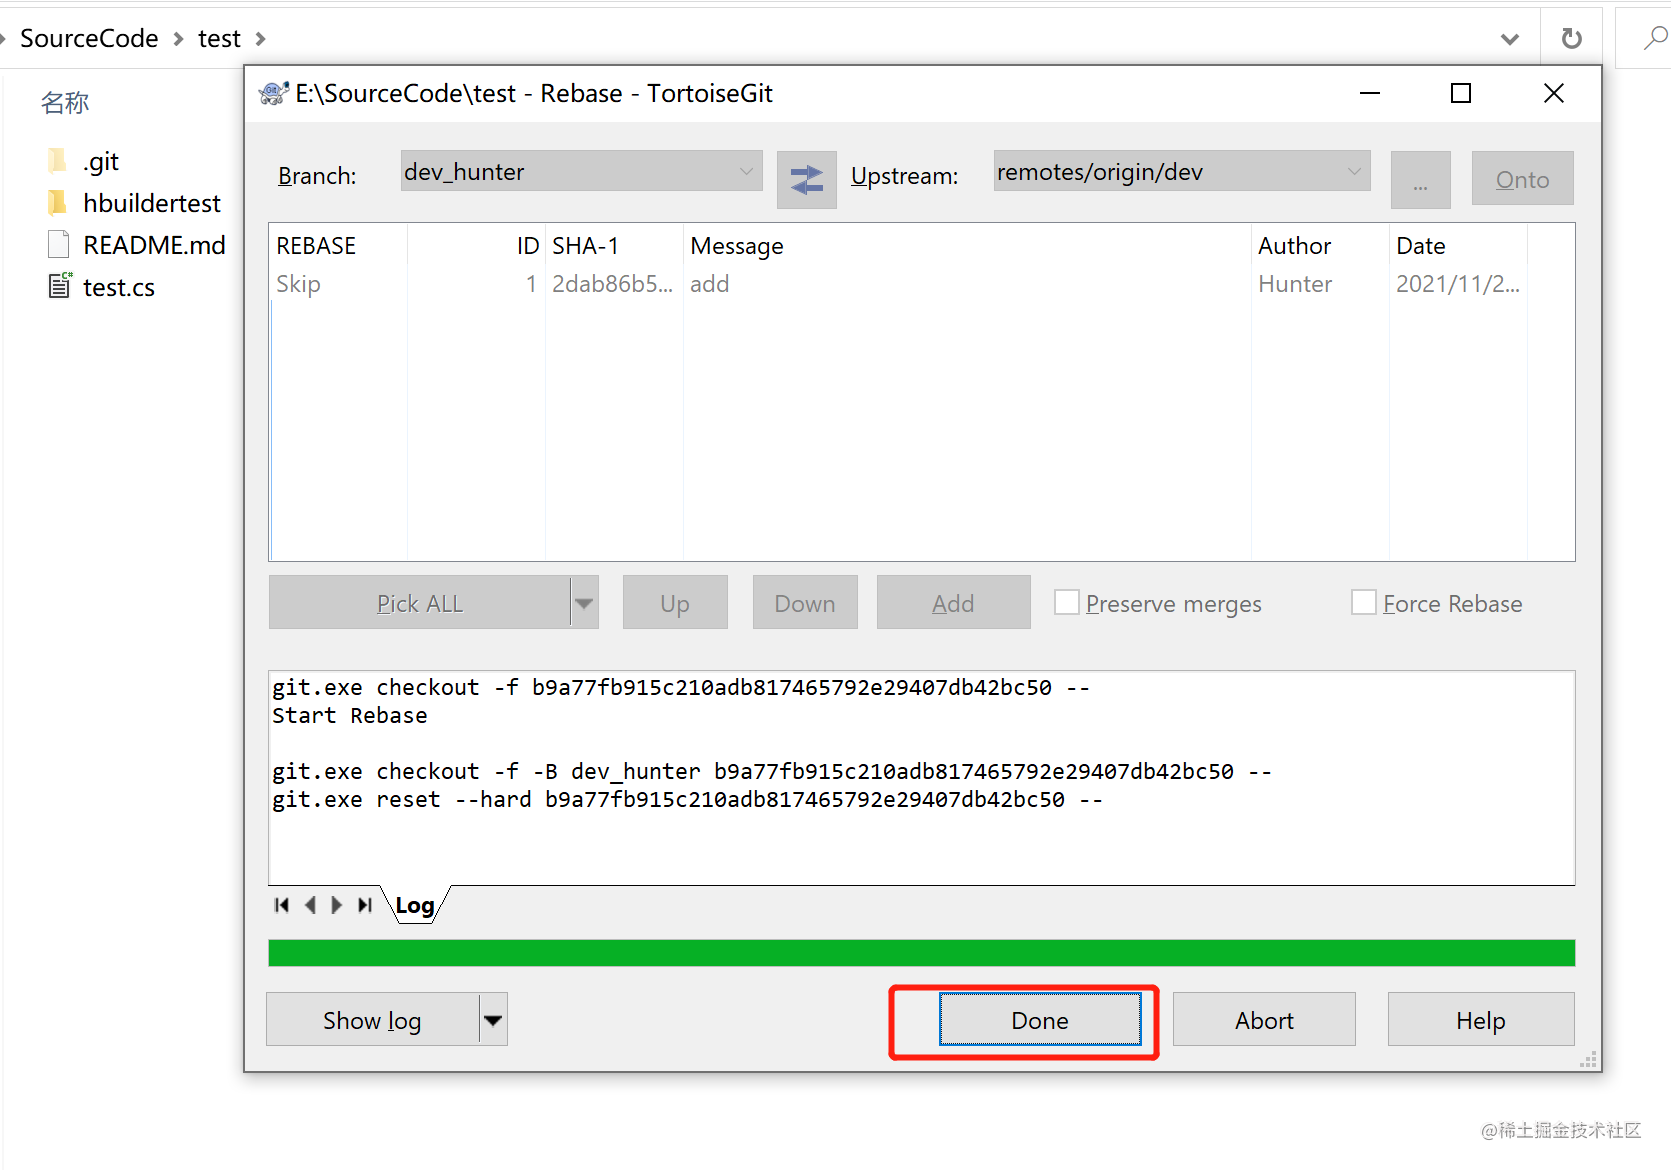Open the Upstream remotes/origin/dev dropdown
The width and height of the screenshot is (1671, 1170).
[1181, 171]
